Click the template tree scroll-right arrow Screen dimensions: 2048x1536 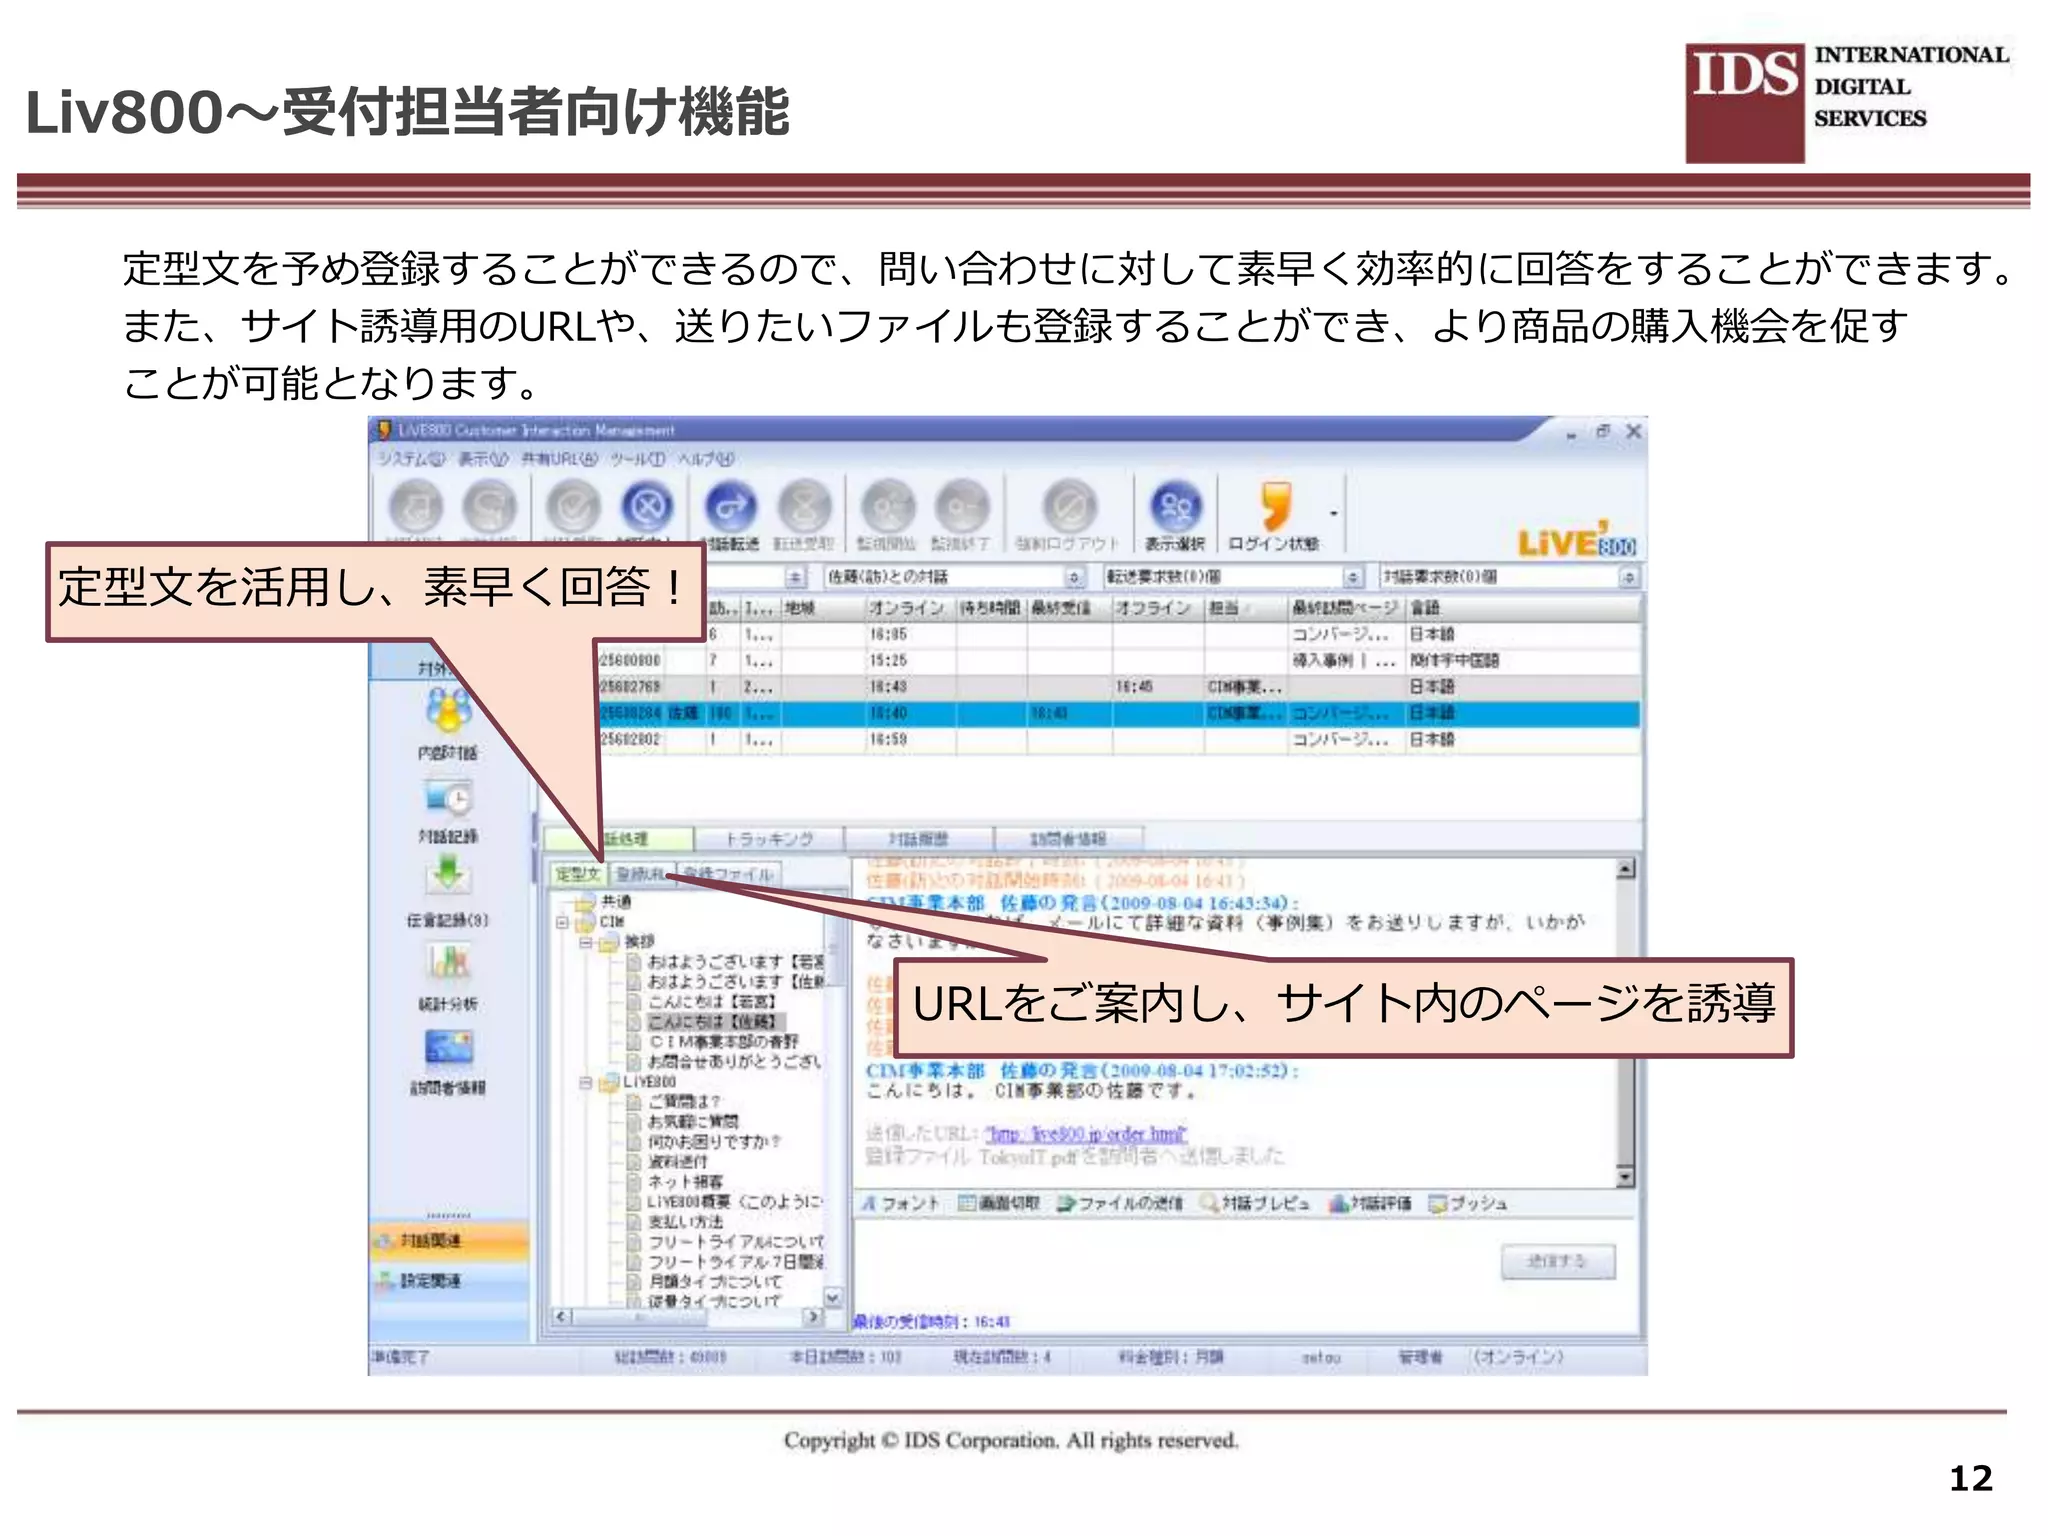814,1317
